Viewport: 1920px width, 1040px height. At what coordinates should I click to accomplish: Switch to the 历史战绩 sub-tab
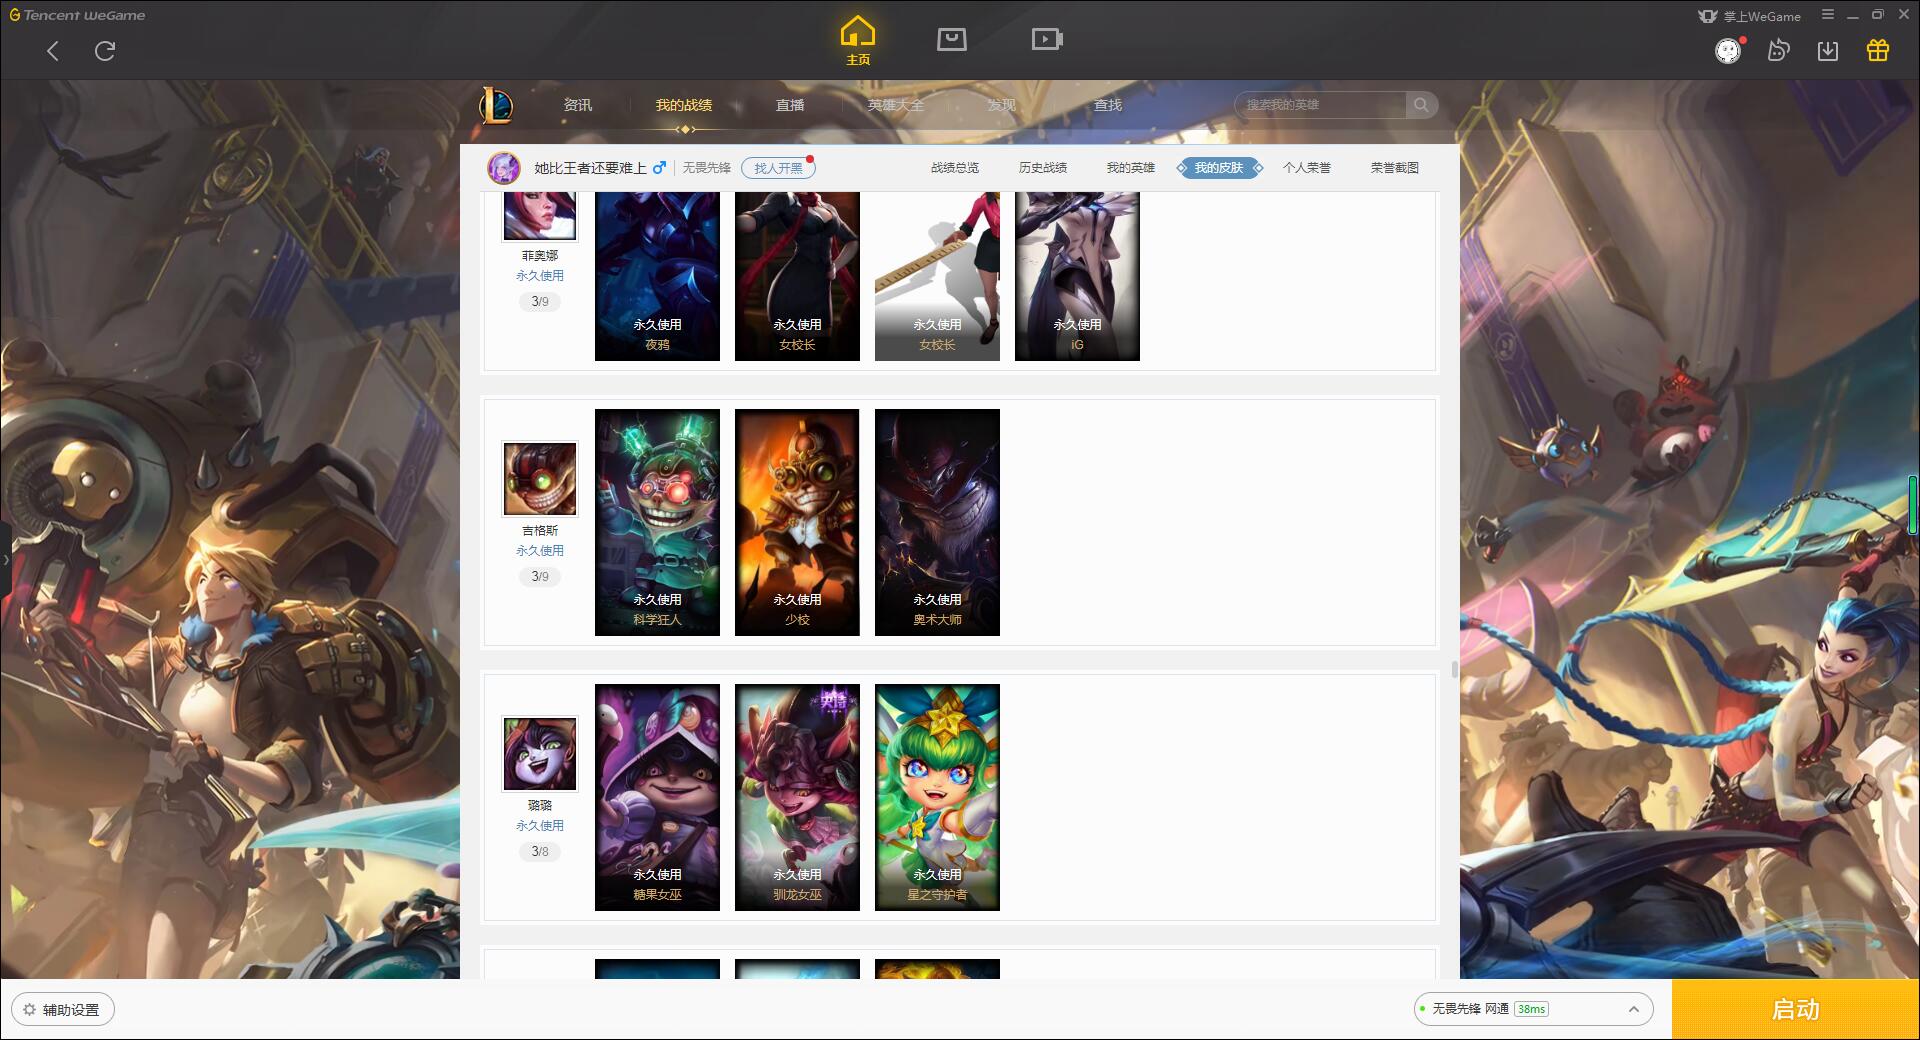[x=1043, y=168]
